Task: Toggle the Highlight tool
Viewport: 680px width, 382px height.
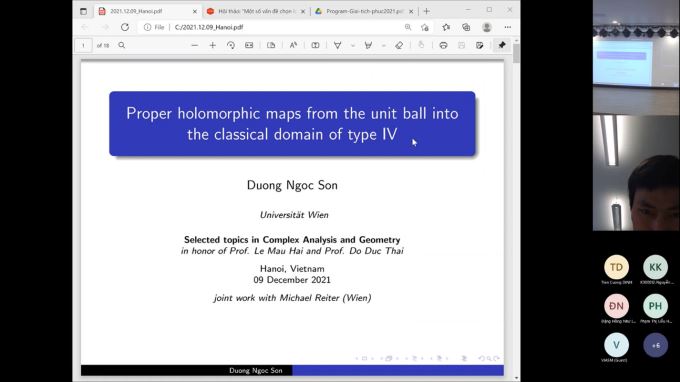Action: coord(368,45)
